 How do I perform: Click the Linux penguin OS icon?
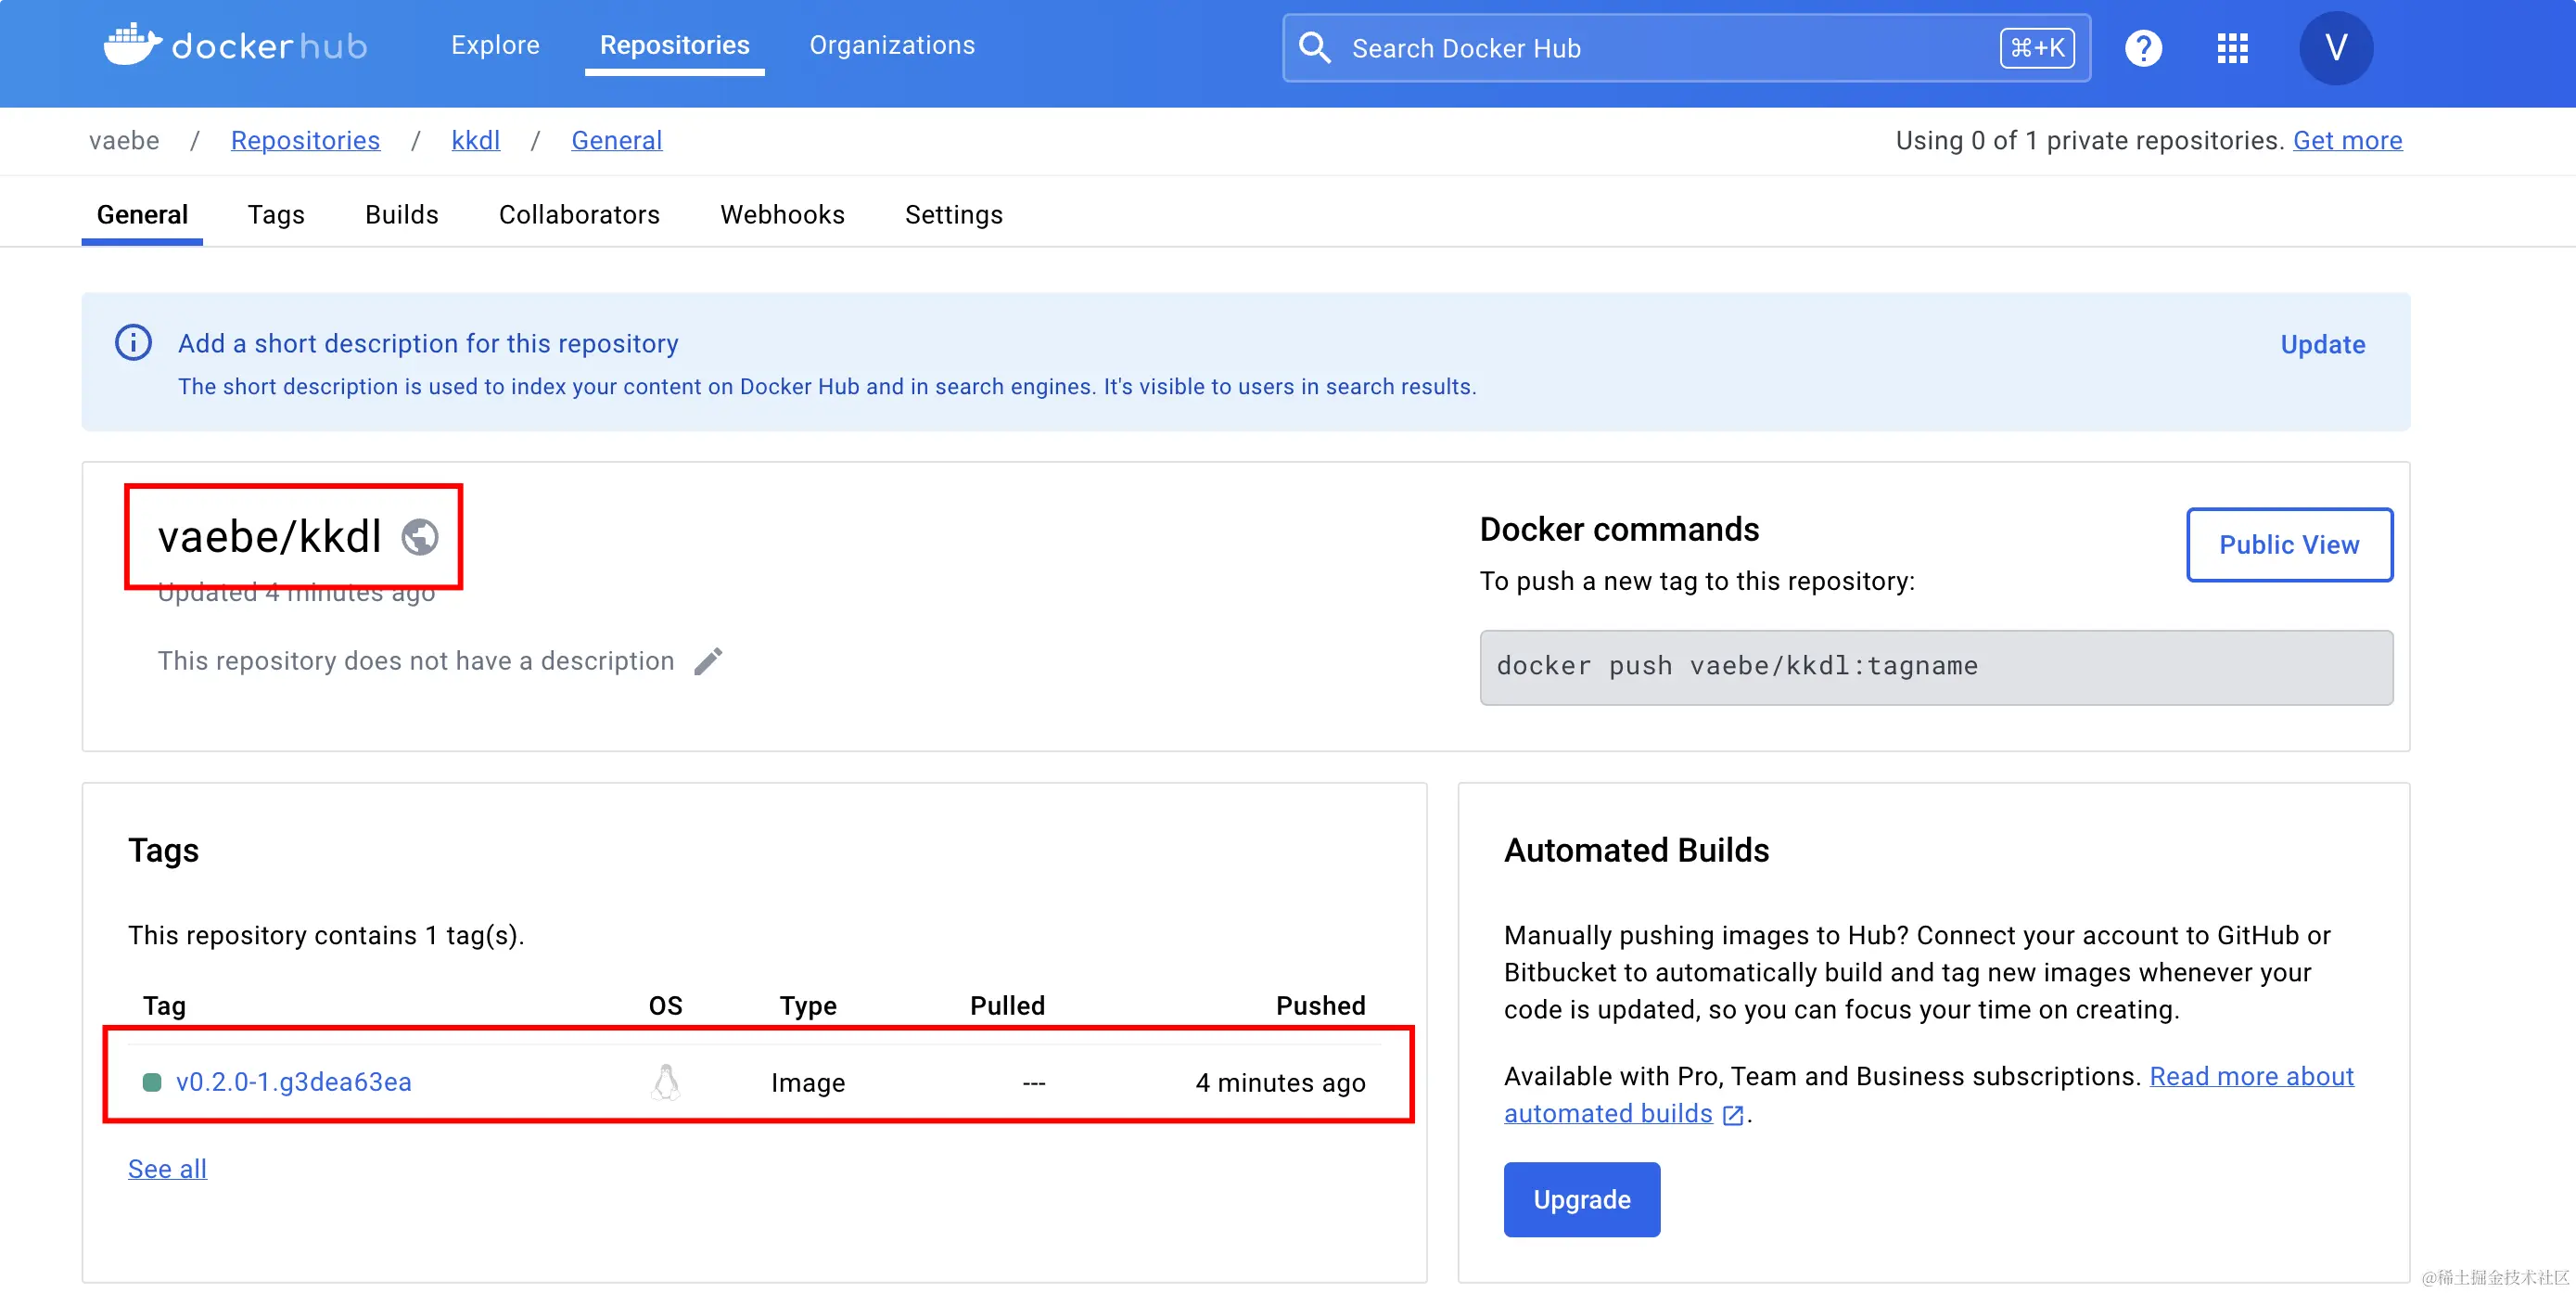coord(666,1082)
